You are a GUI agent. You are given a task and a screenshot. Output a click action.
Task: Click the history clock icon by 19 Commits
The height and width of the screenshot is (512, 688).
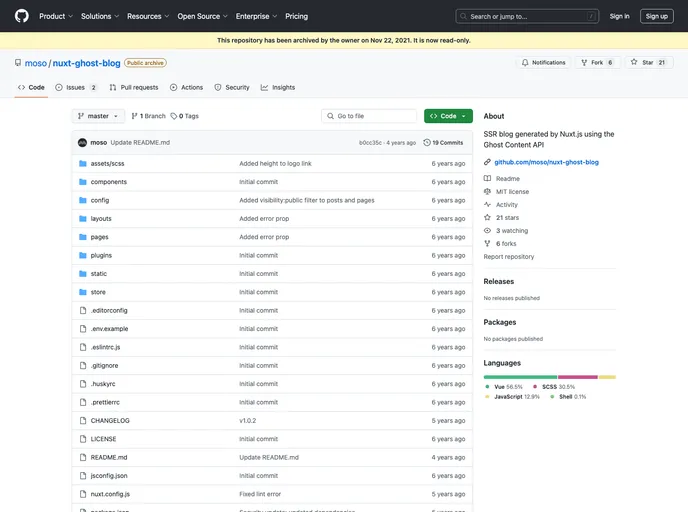426,143
